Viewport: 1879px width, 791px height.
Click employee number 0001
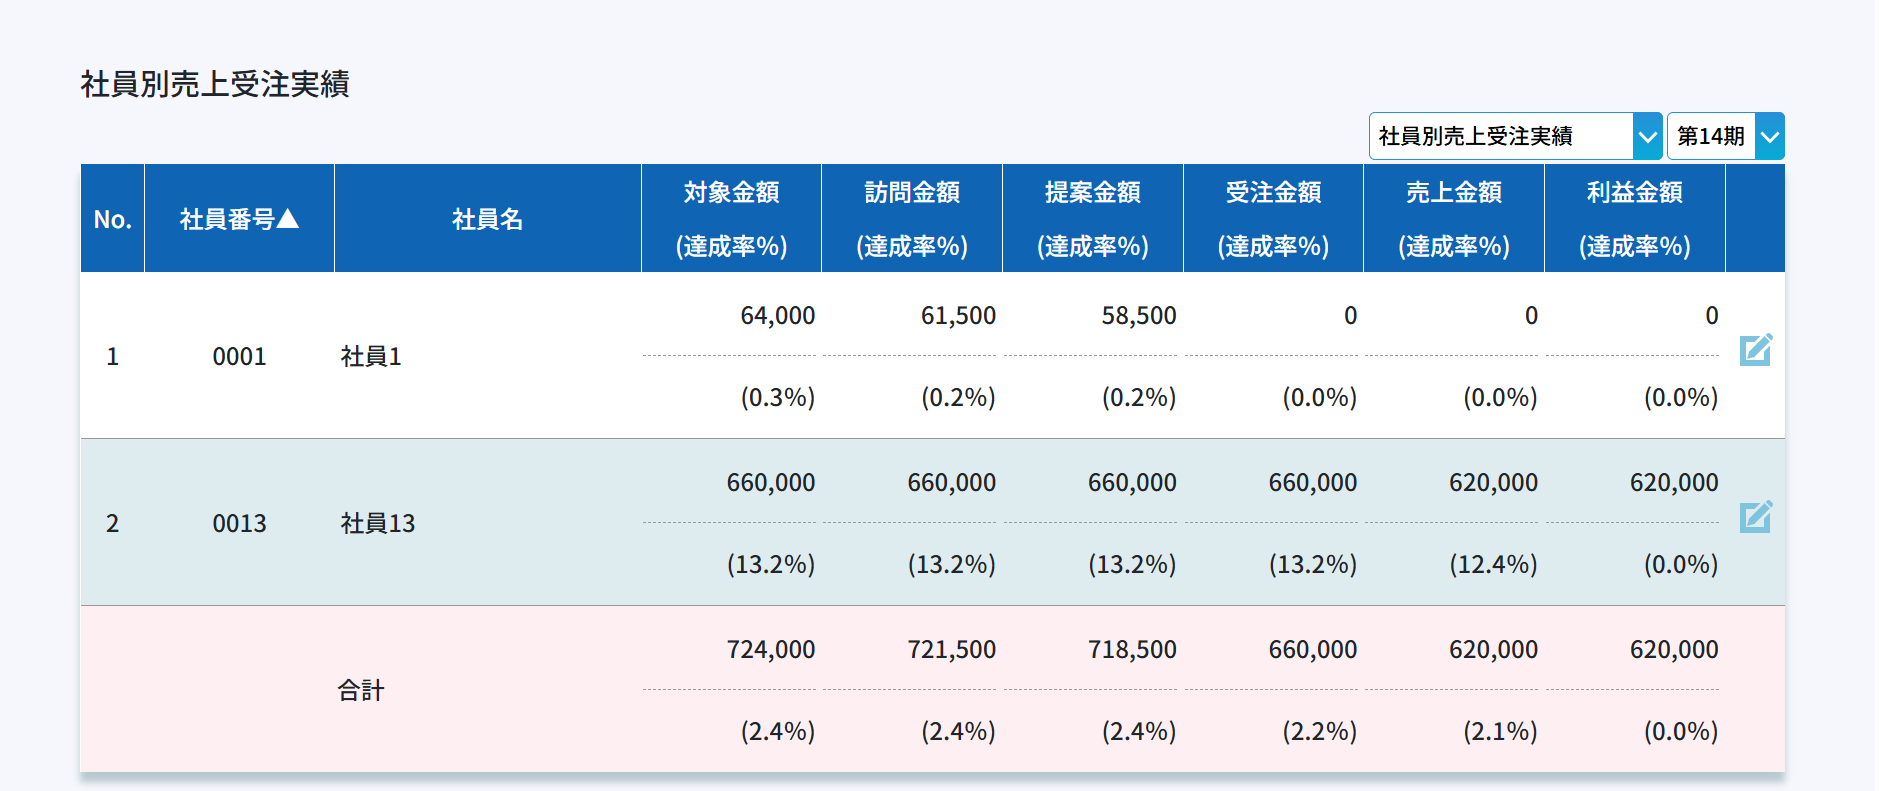tap(239, 357)
